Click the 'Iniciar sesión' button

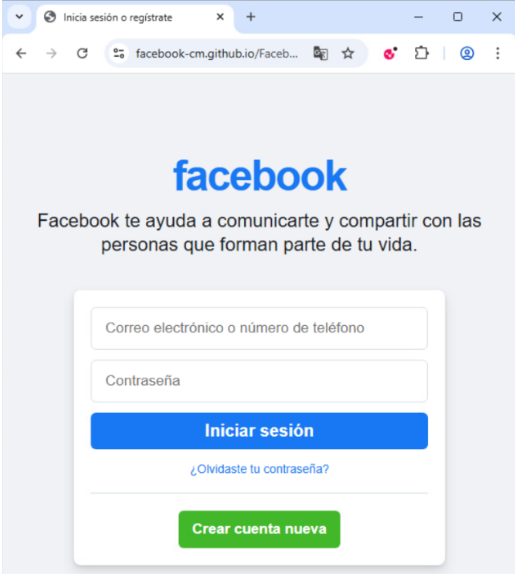(x=259, y=431)
